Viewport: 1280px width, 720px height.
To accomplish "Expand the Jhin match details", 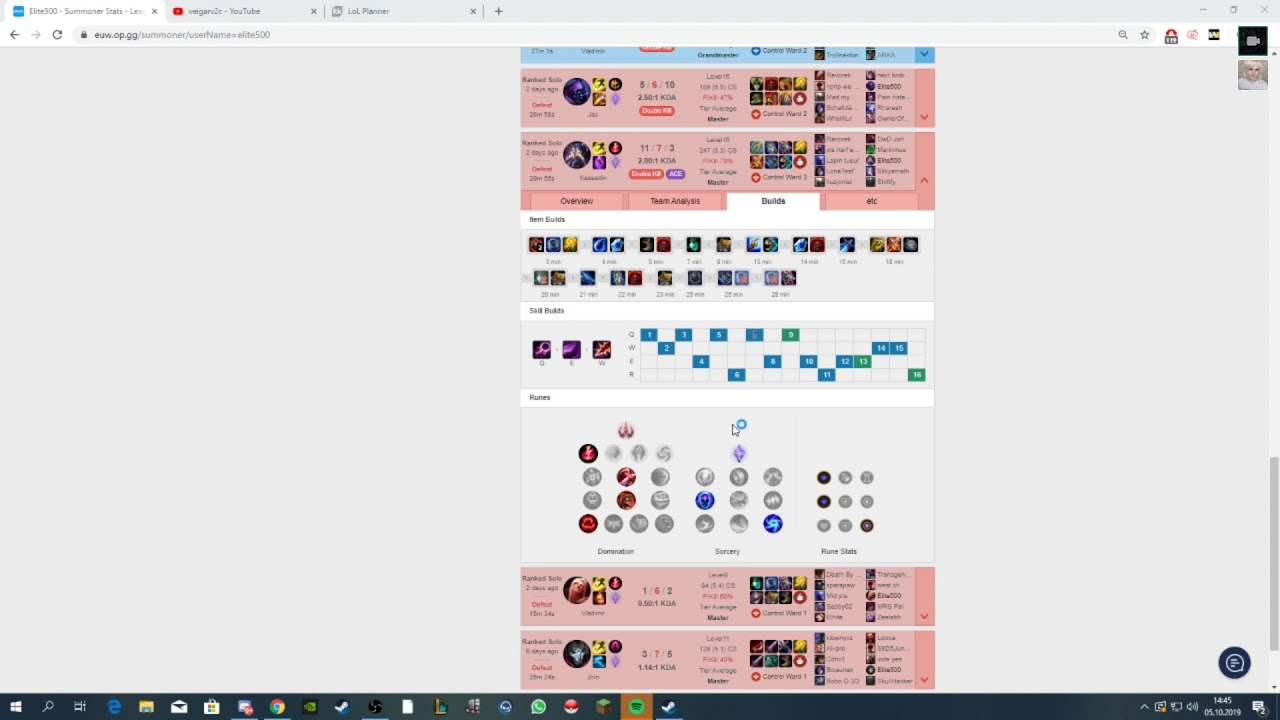I will click(924, 679).
